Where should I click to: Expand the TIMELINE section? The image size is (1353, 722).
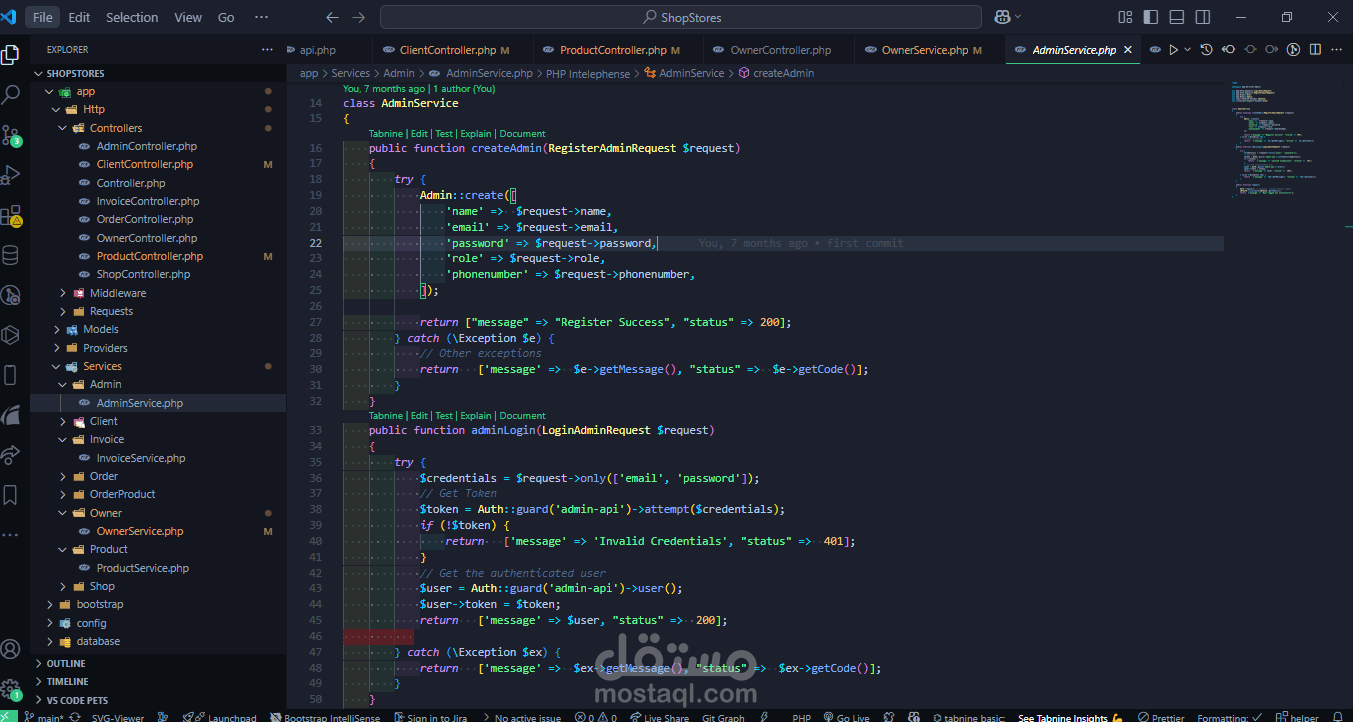[x=158, y=681]
